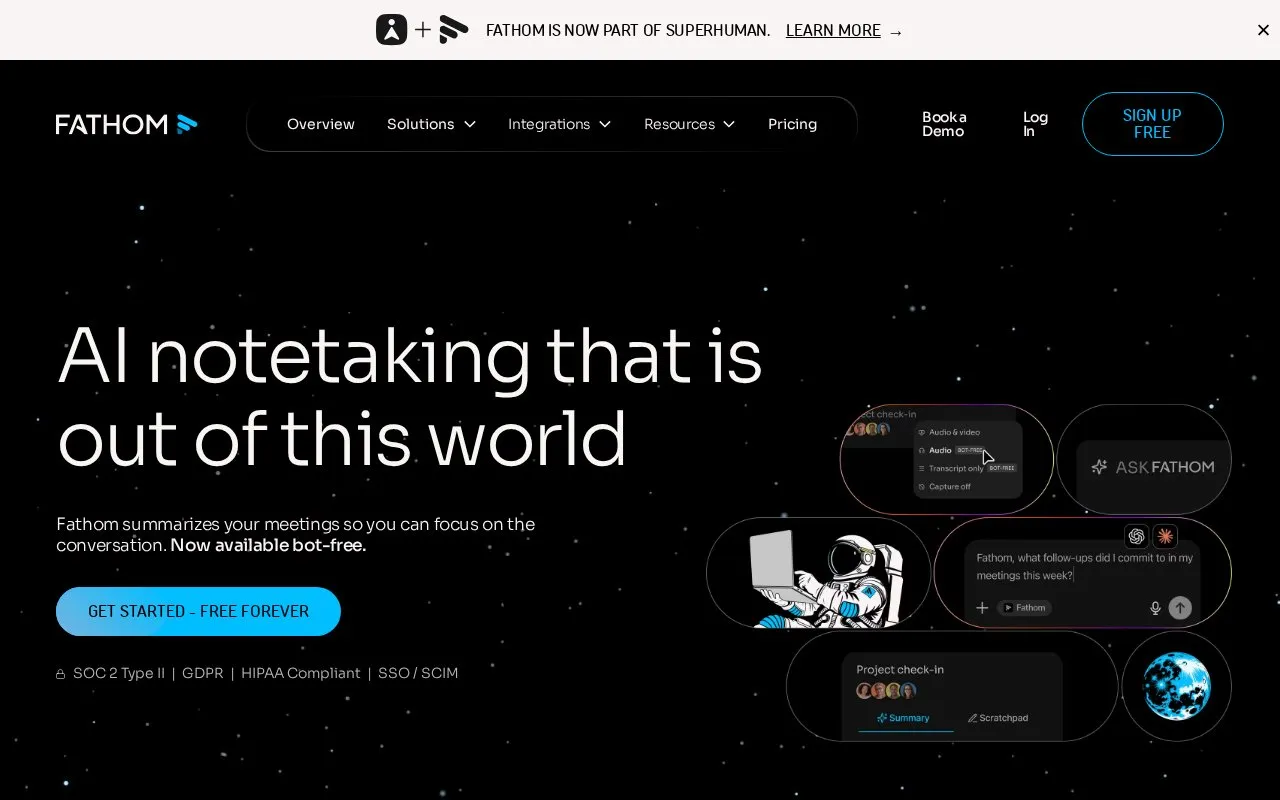Click the 'Now available bot-free.' text
This screenshot has height=800, width=1280.
[x=268, y=545]
